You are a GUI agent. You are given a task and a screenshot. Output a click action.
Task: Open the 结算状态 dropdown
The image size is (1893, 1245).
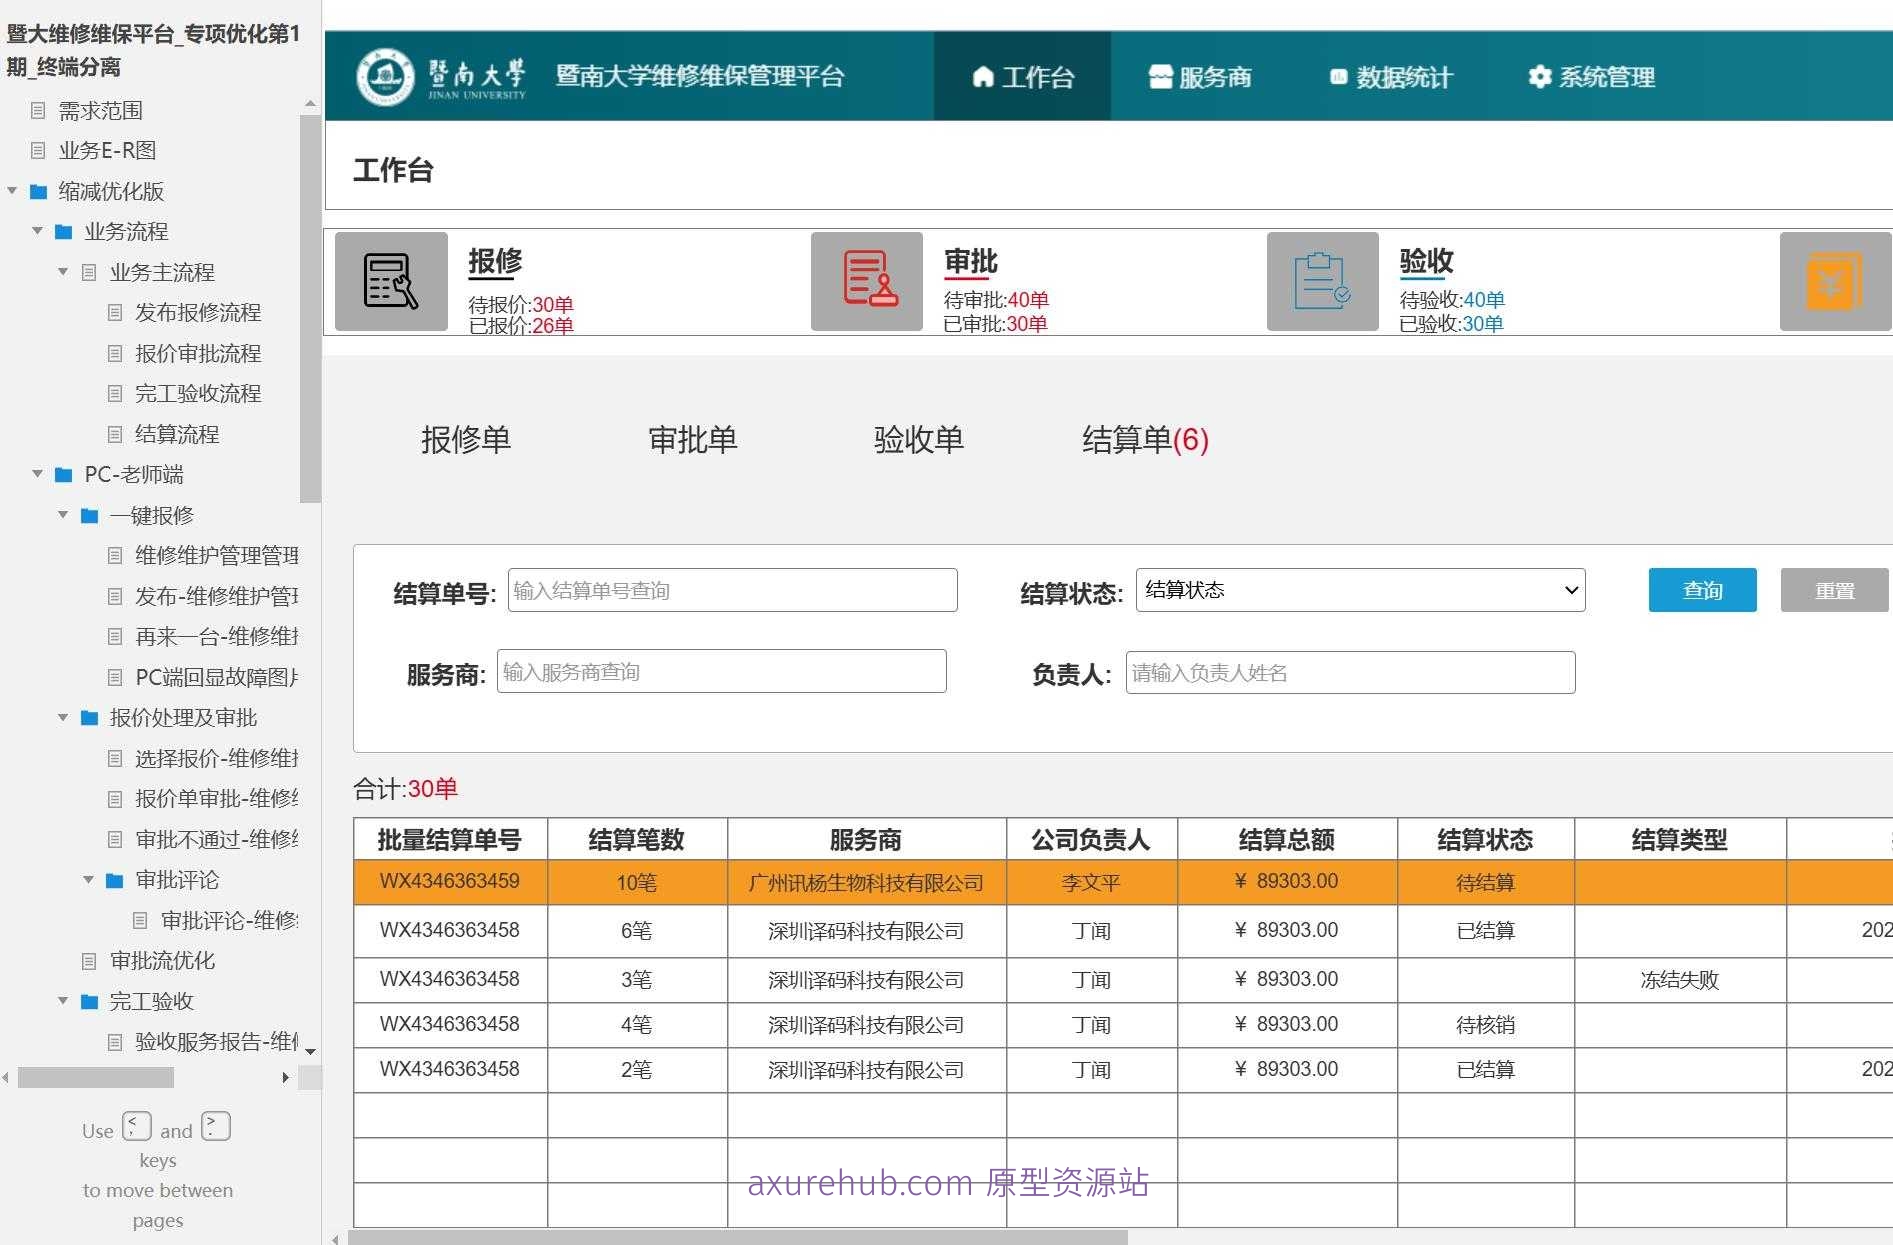point(1360,590)
